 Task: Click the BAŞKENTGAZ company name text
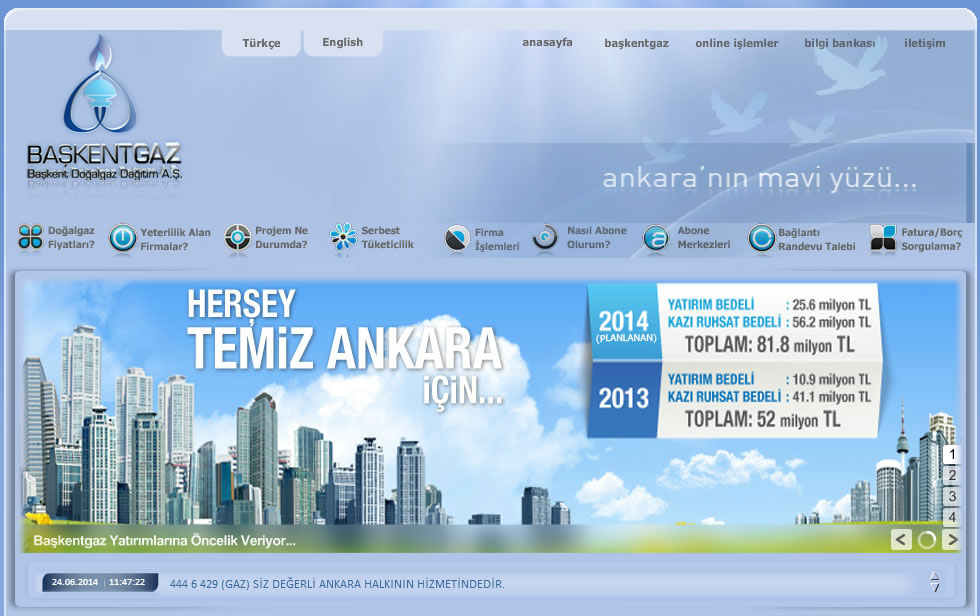tap(104, 154)
